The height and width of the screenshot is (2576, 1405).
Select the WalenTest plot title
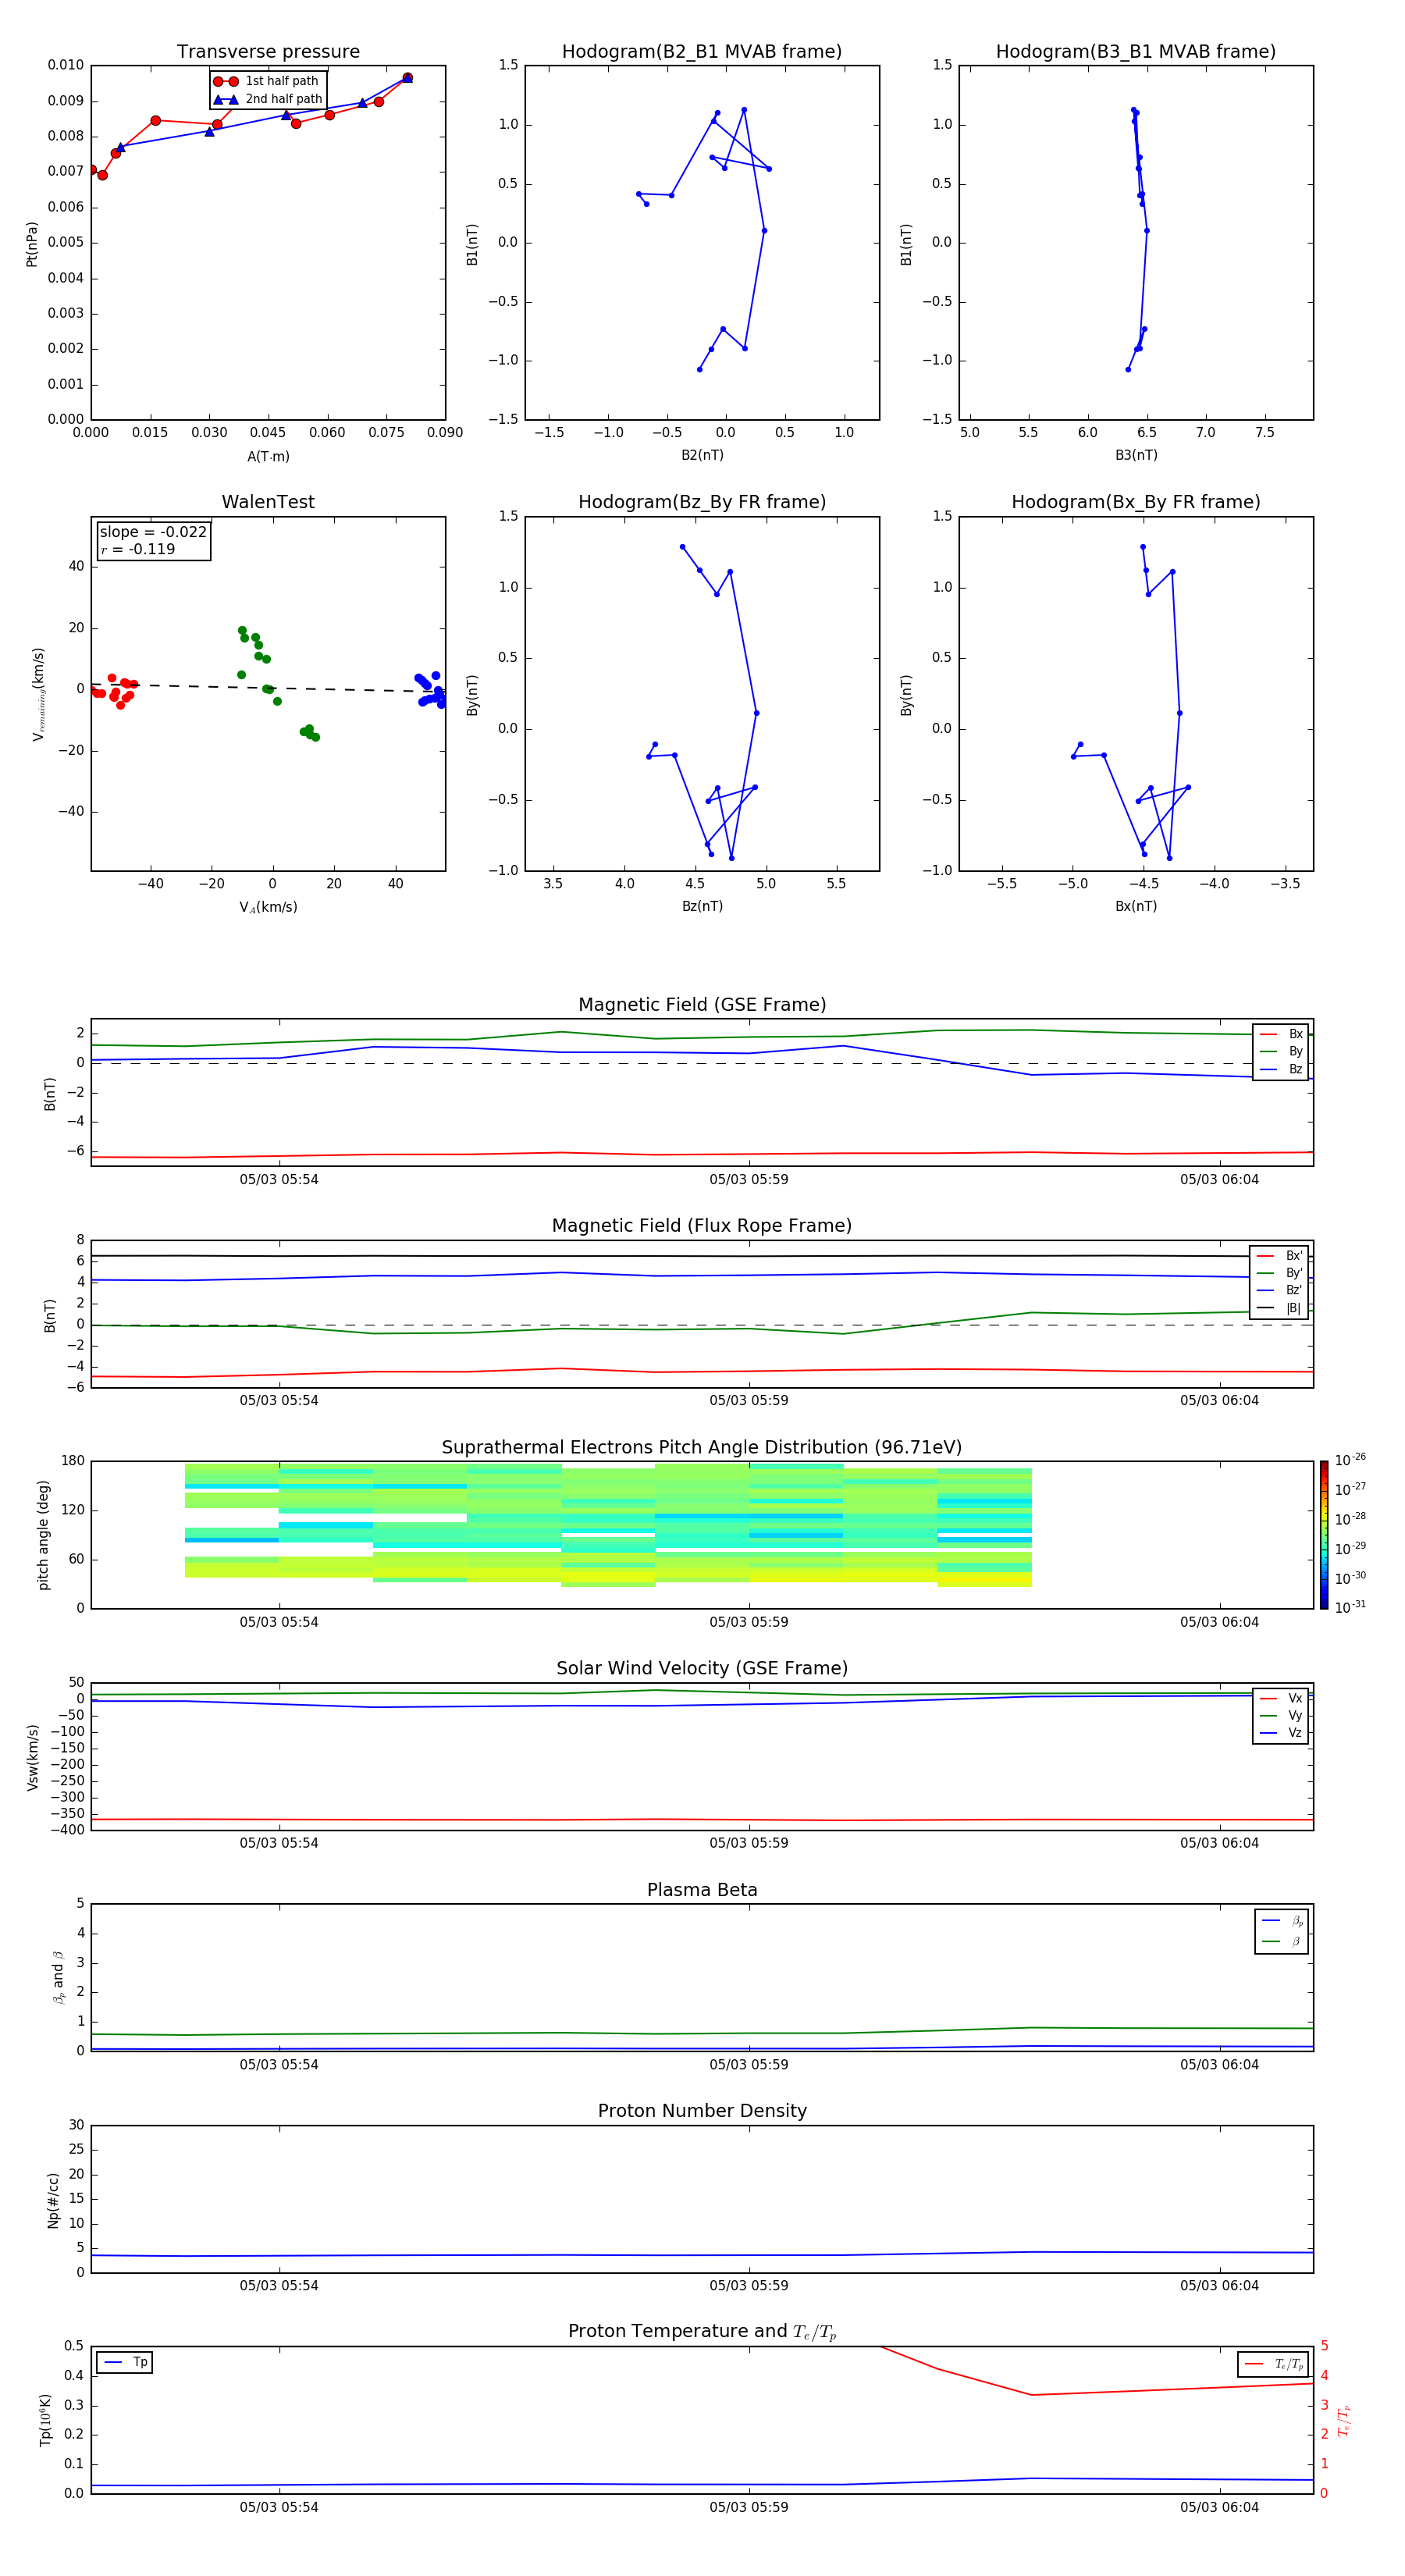pos(268,502)
